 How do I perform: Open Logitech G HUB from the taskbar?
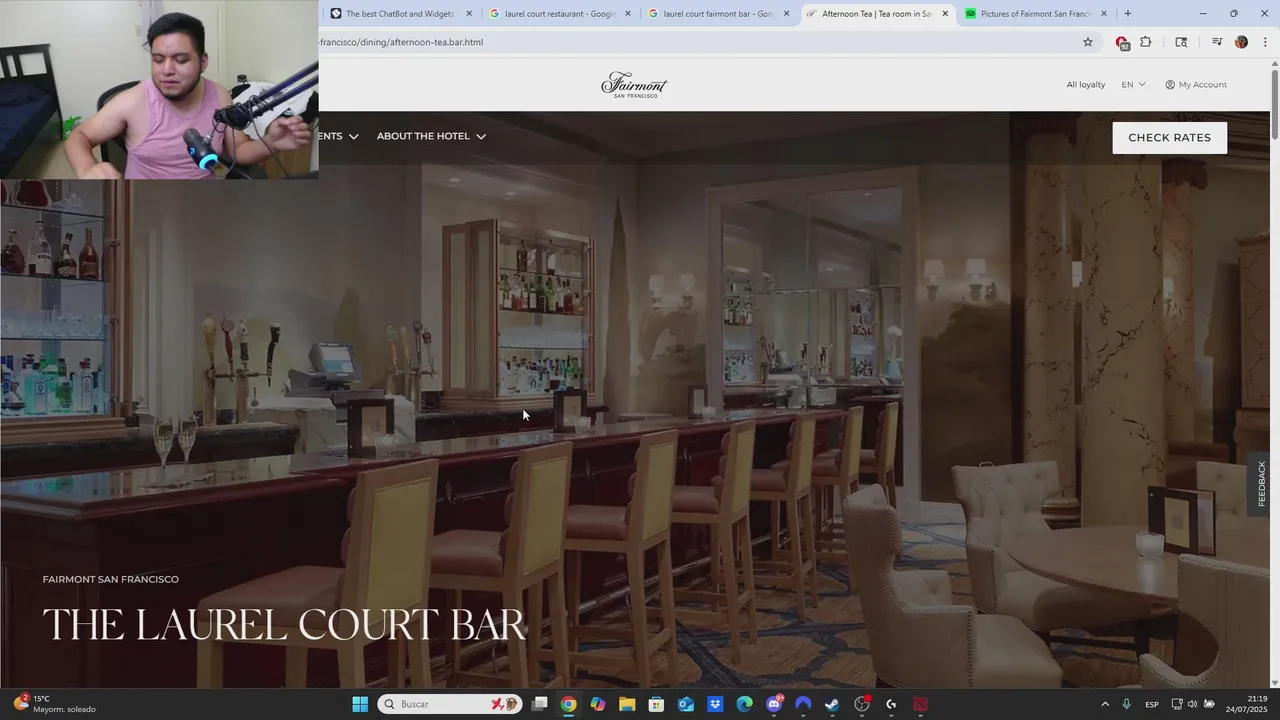click(891, 704)
